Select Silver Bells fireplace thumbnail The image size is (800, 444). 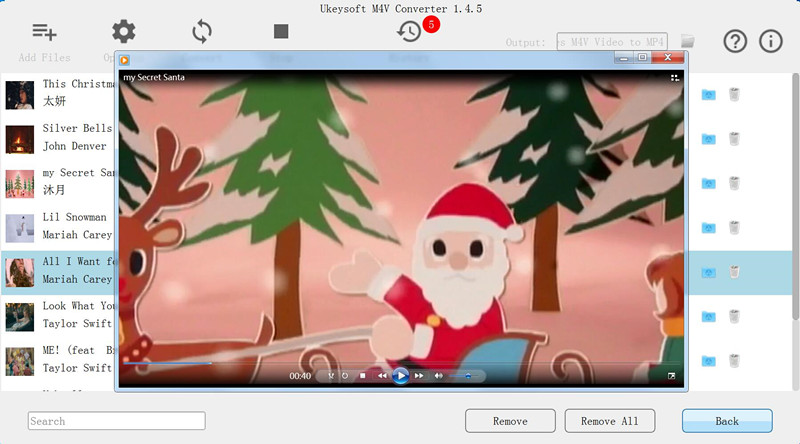20,139
